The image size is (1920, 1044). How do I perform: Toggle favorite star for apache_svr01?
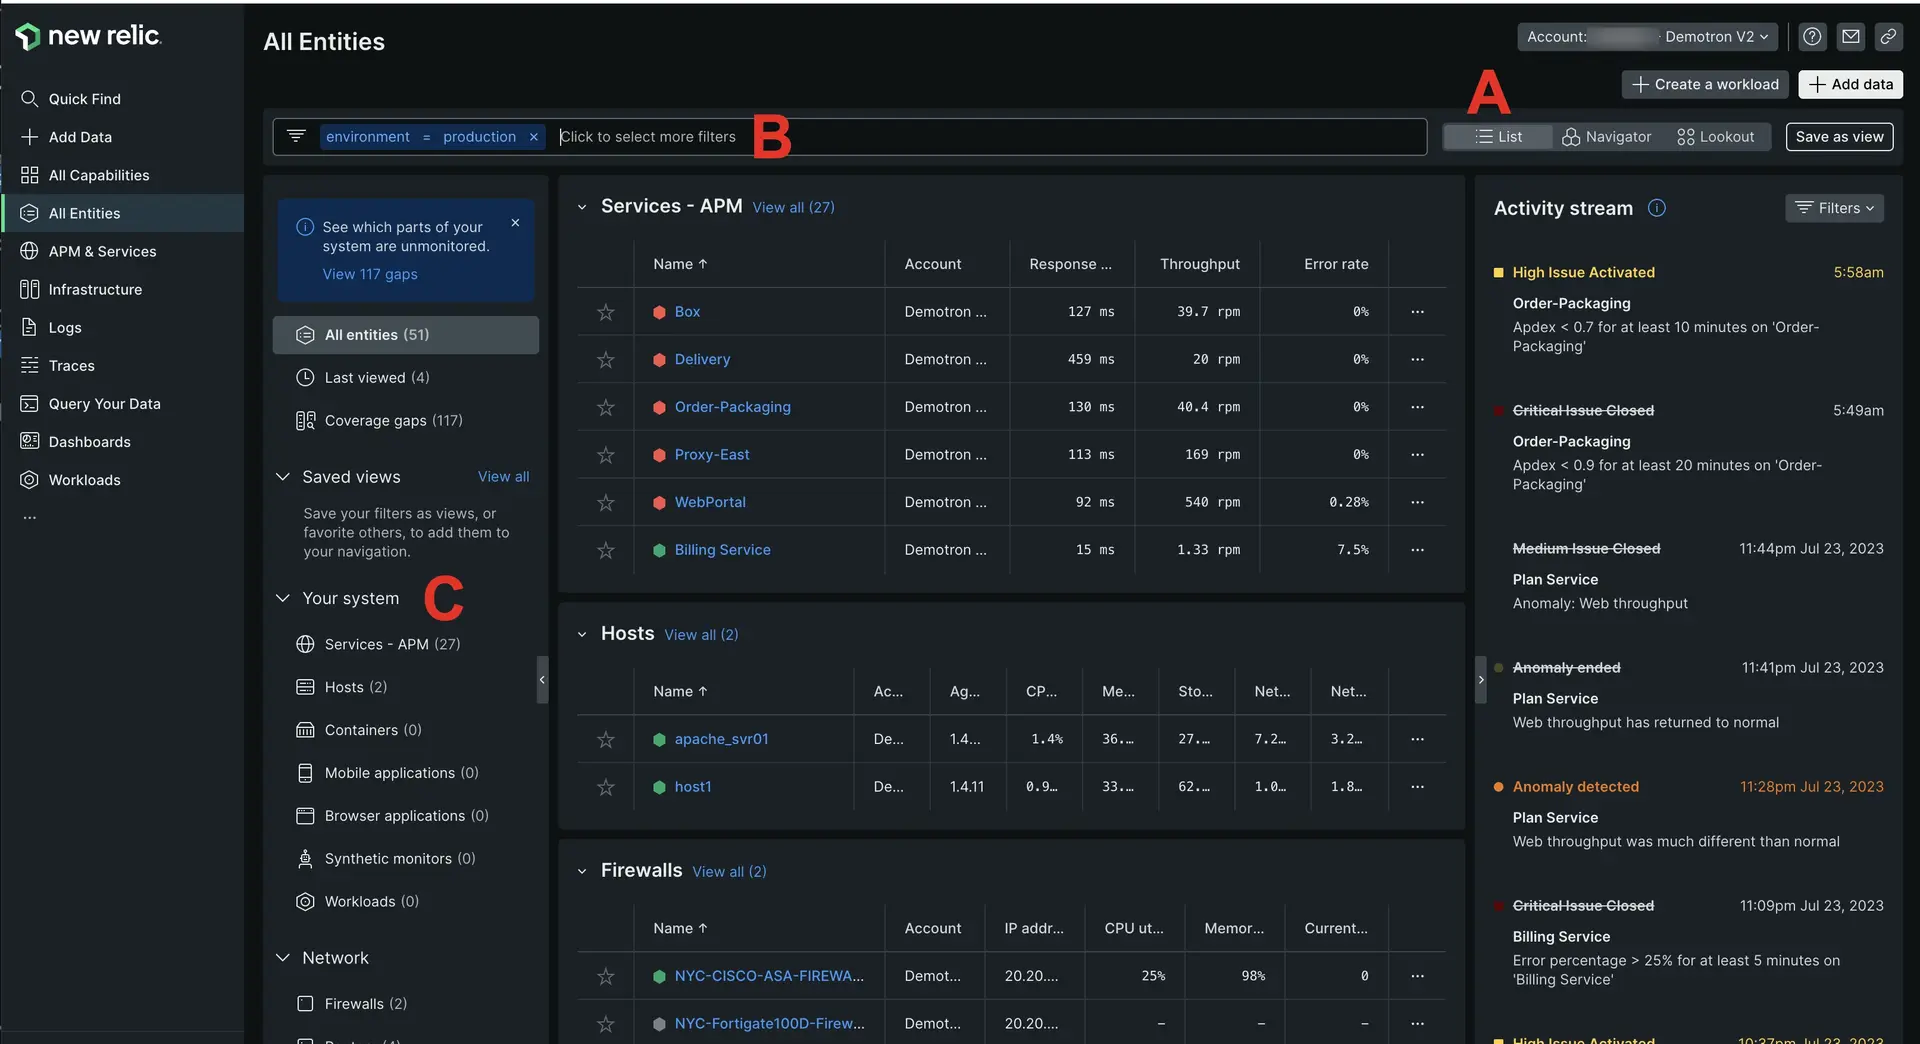[606, 740]
